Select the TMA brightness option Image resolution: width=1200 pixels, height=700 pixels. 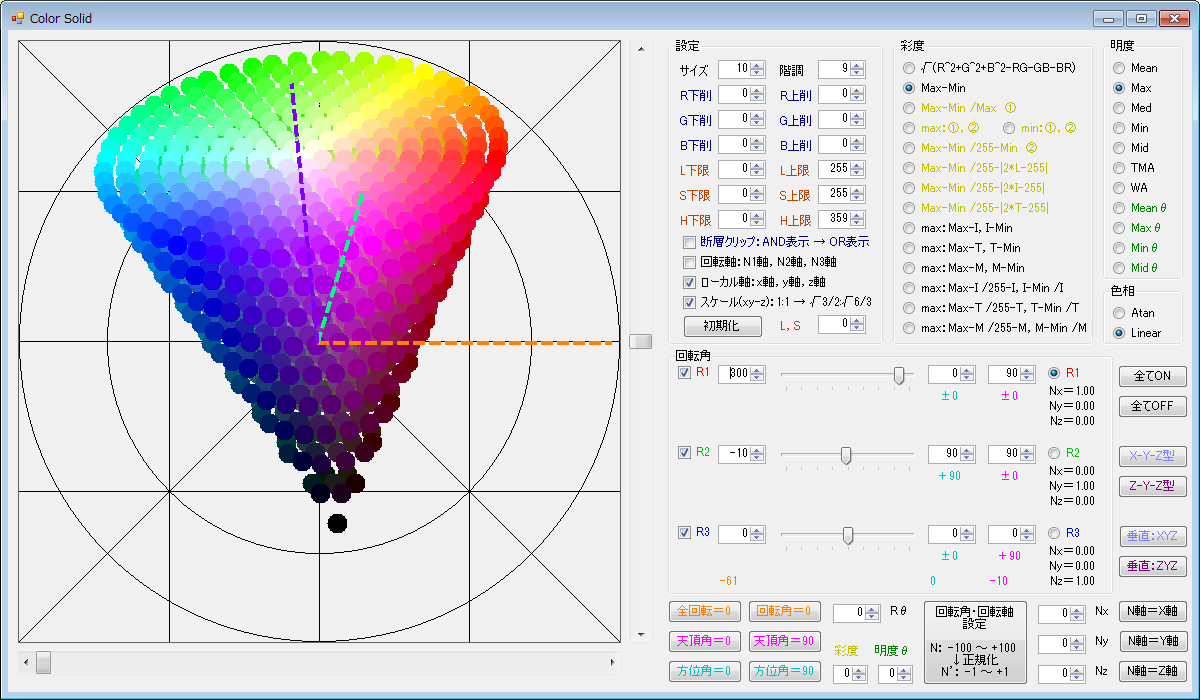pyautogui.click(x=1120, y=168)
